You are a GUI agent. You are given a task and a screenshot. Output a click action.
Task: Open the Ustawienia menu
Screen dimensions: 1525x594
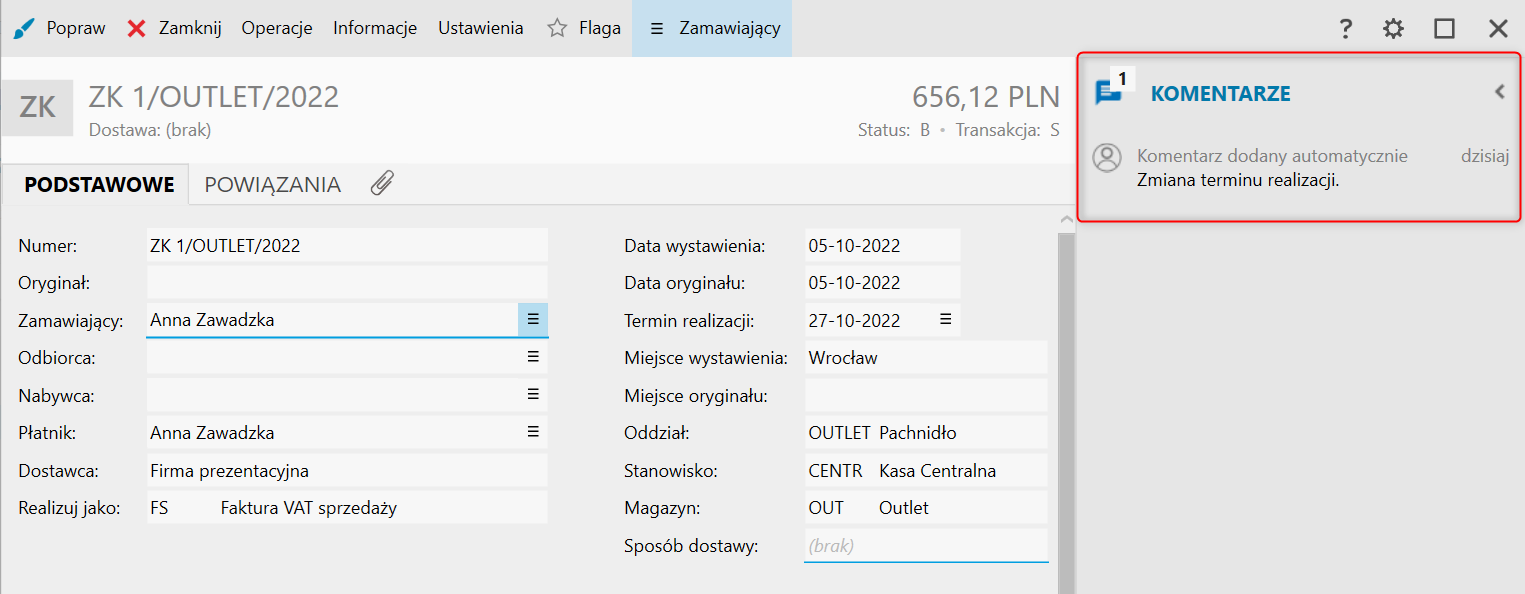point(481,28)
